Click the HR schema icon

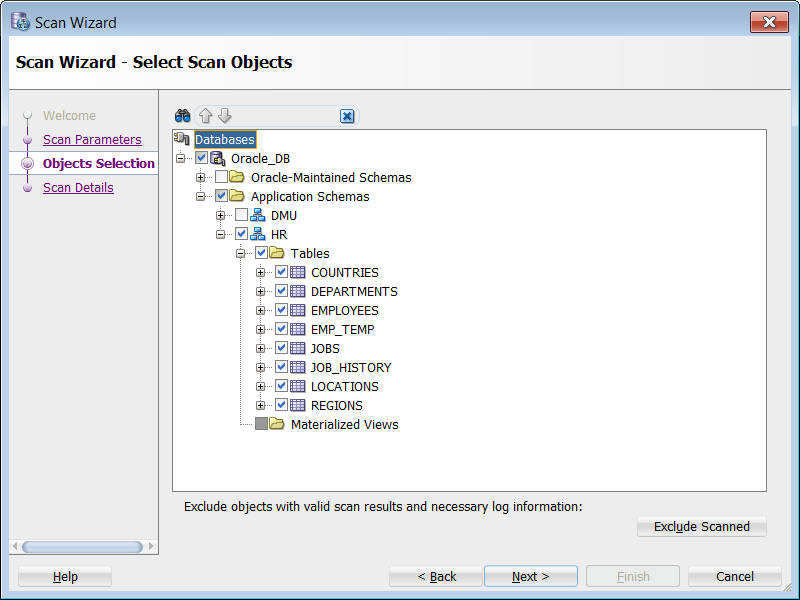click(258, 234)
